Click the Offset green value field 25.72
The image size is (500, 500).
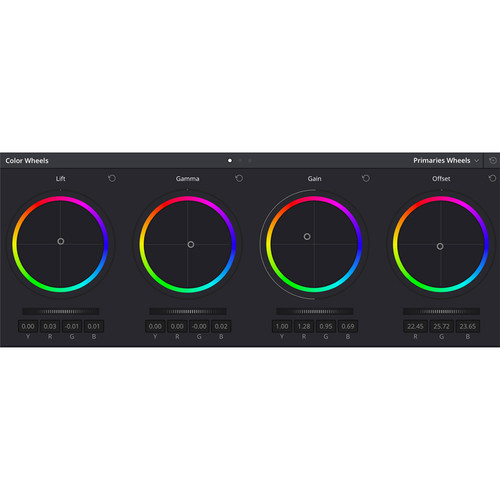coord(441,326)
